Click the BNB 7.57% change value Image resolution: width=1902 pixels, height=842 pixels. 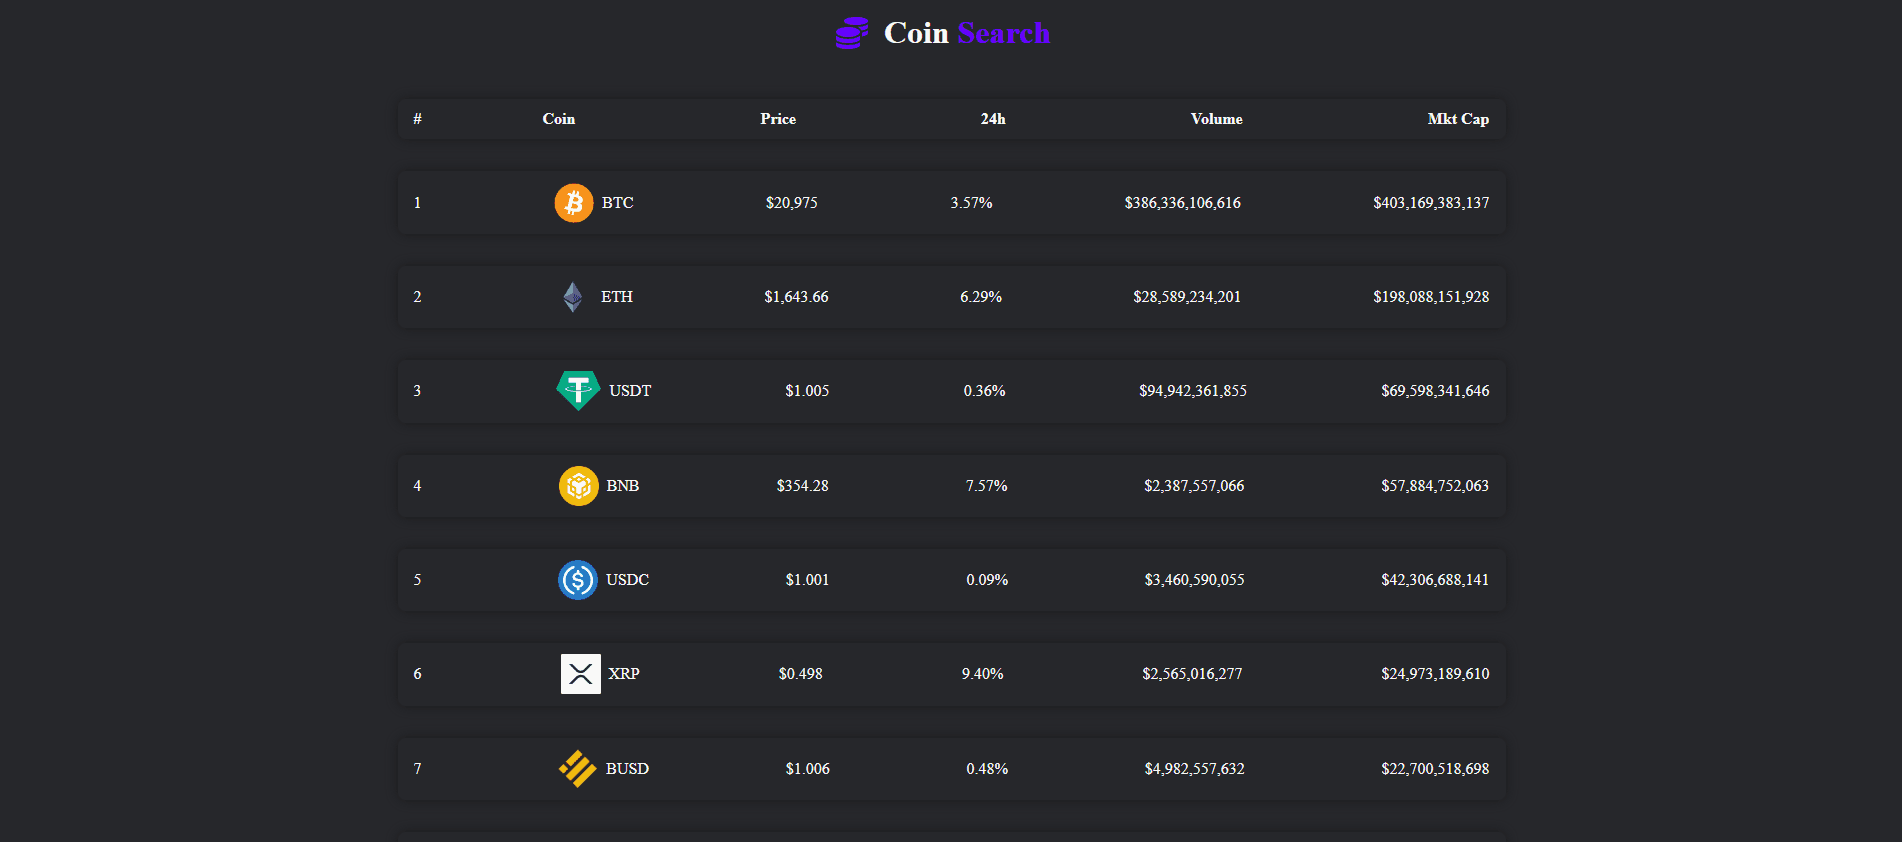point(987,486)
